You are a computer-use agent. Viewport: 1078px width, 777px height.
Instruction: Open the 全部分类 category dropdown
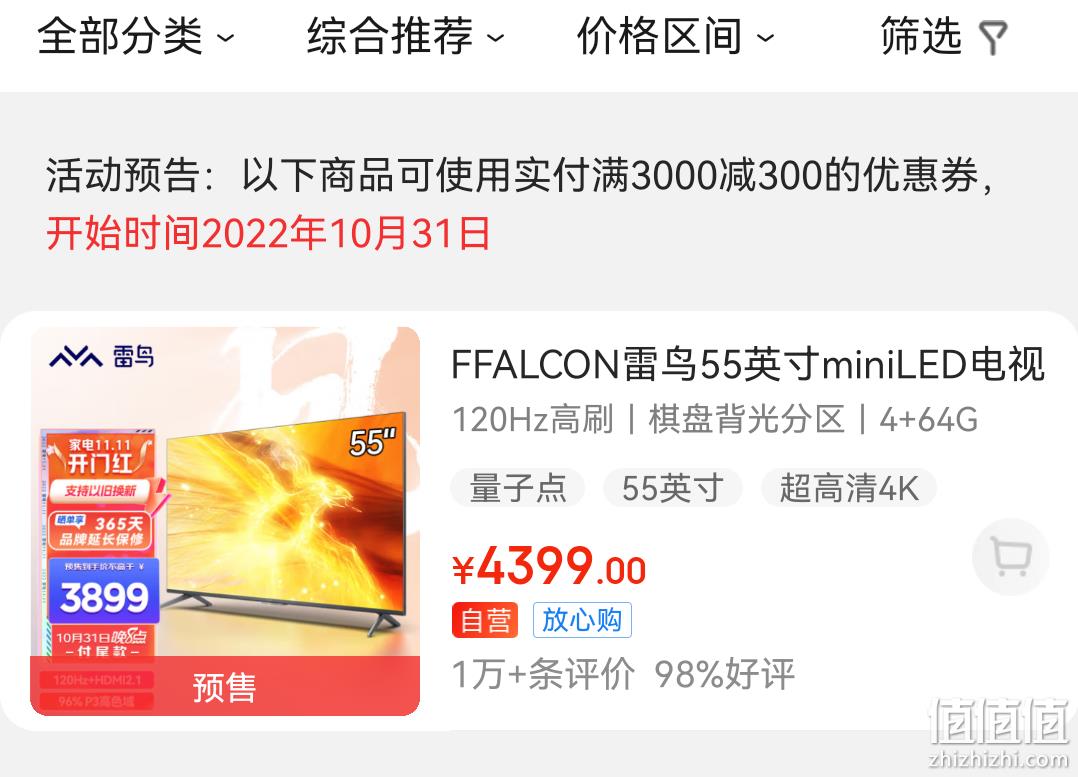(x=135, y=36)
